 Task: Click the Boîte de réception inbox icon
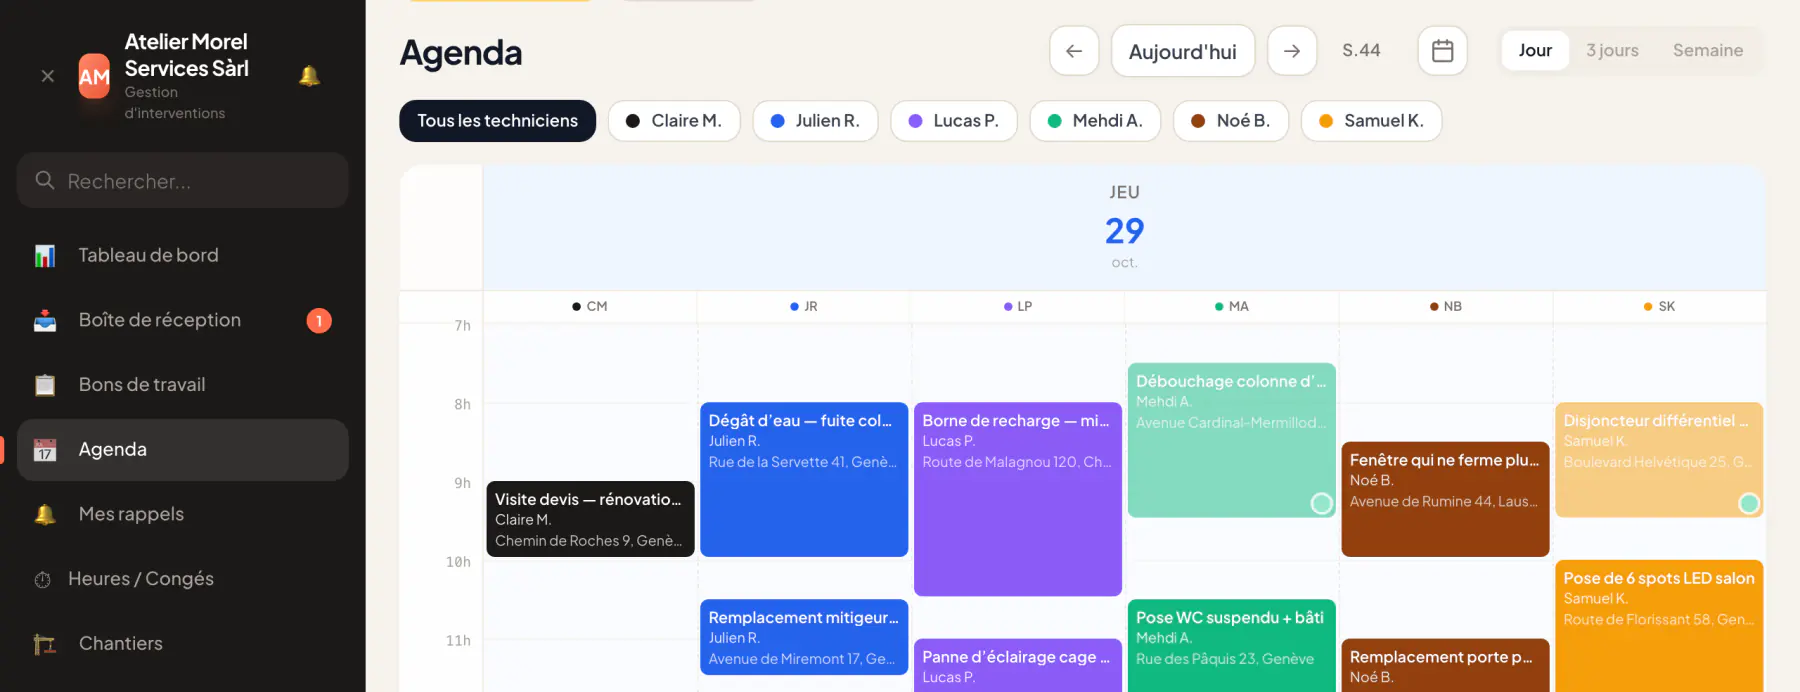45,321
